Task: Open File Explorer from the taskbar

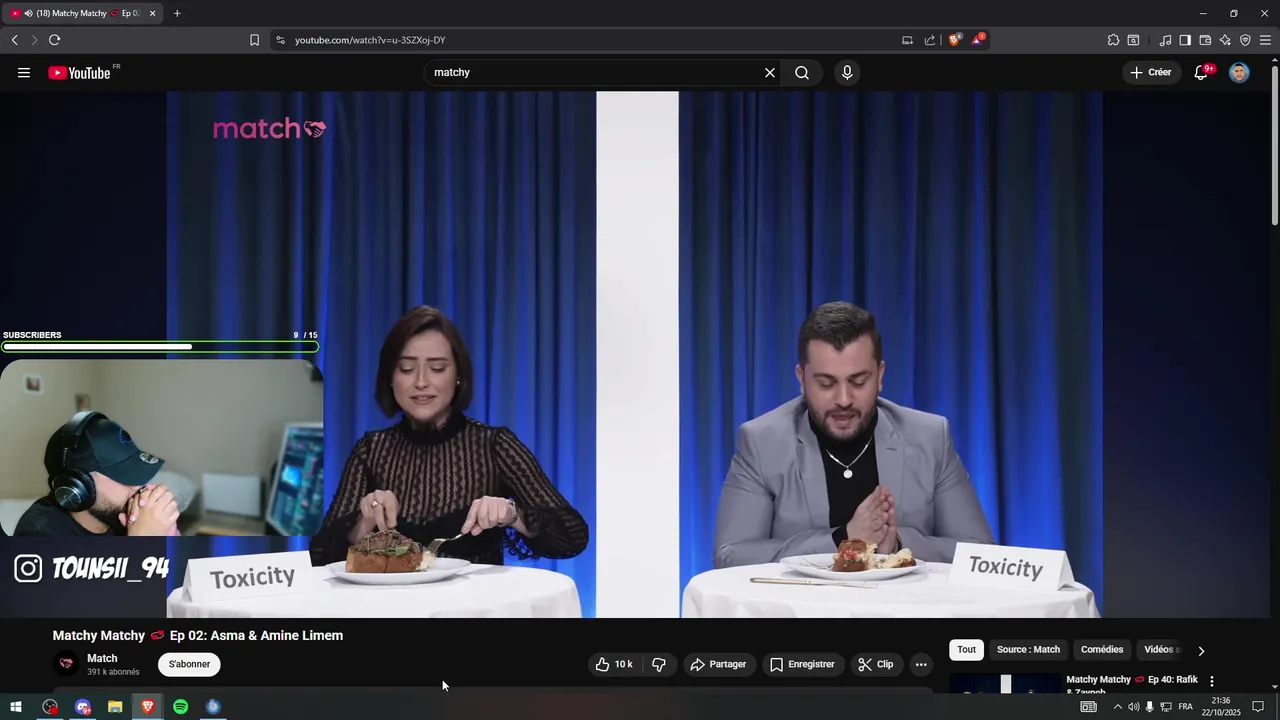Action: [x=115, y=707]
